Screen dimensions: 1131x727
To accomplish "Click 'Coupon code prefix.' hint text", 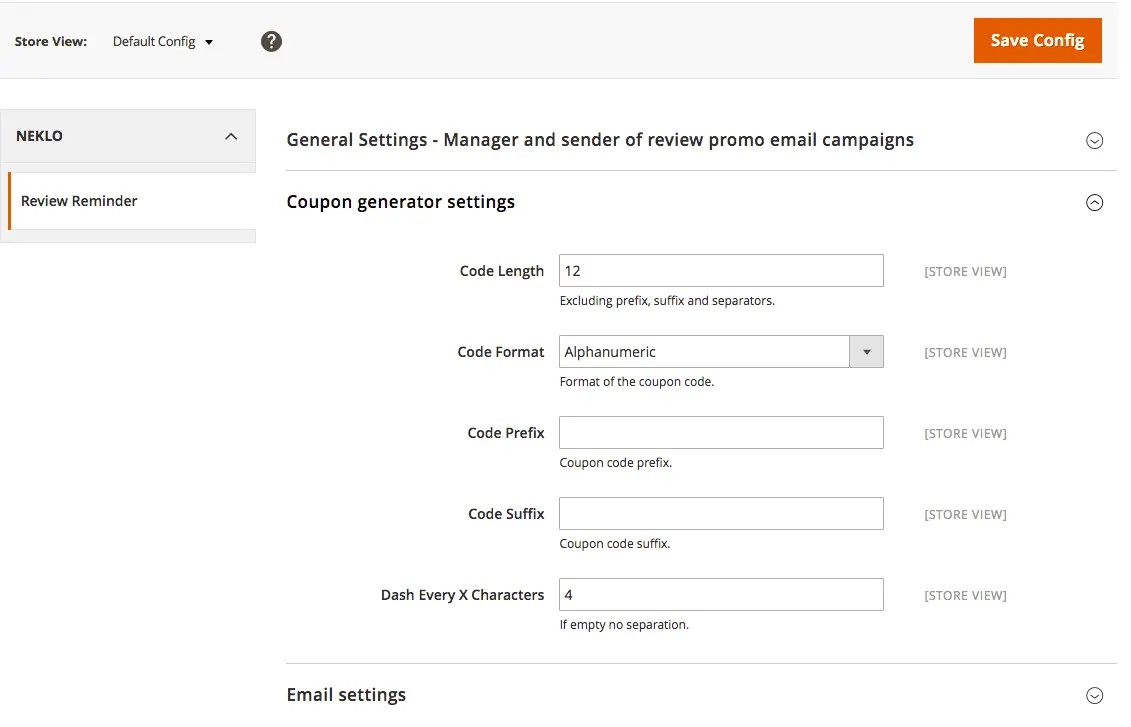I will click(615, 462).
